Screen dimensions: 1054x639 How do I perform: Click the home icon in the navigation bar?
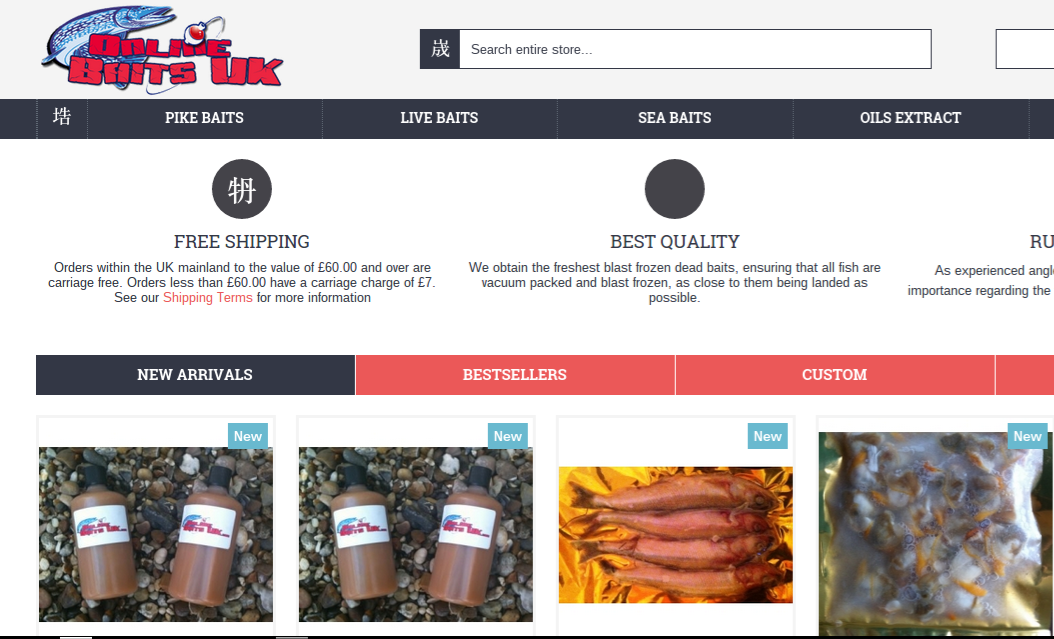(x=62, y=118)
